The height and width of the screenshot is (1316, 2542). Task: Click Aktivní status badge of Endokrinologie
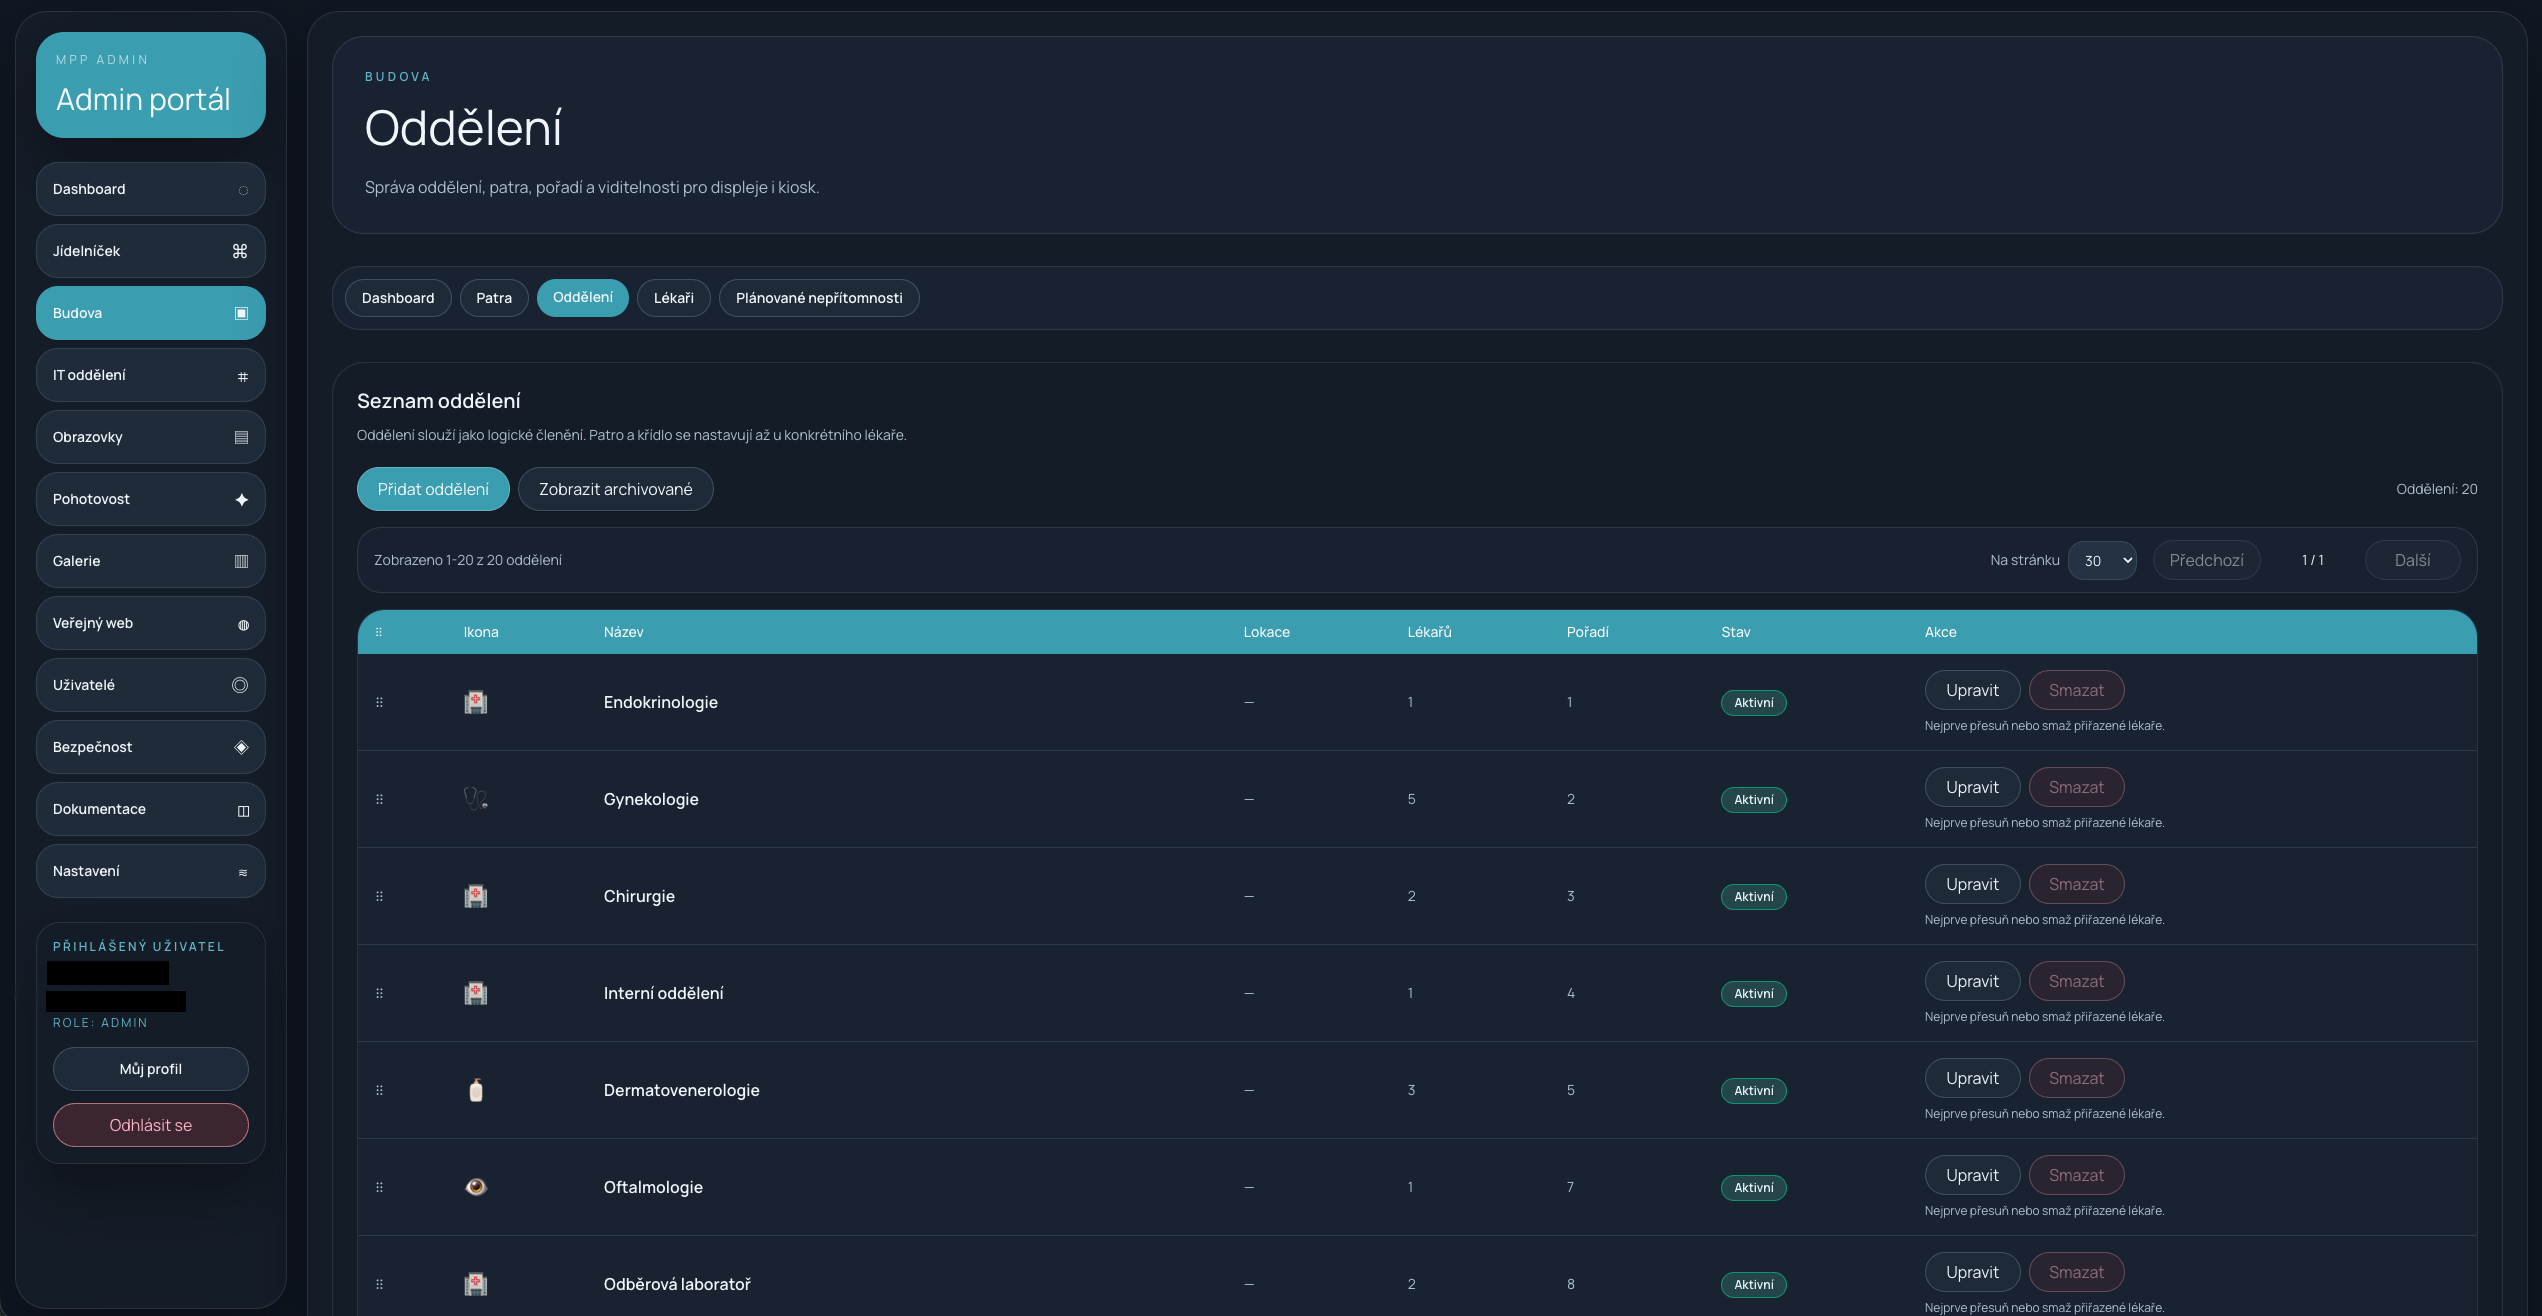(1753, 703)
